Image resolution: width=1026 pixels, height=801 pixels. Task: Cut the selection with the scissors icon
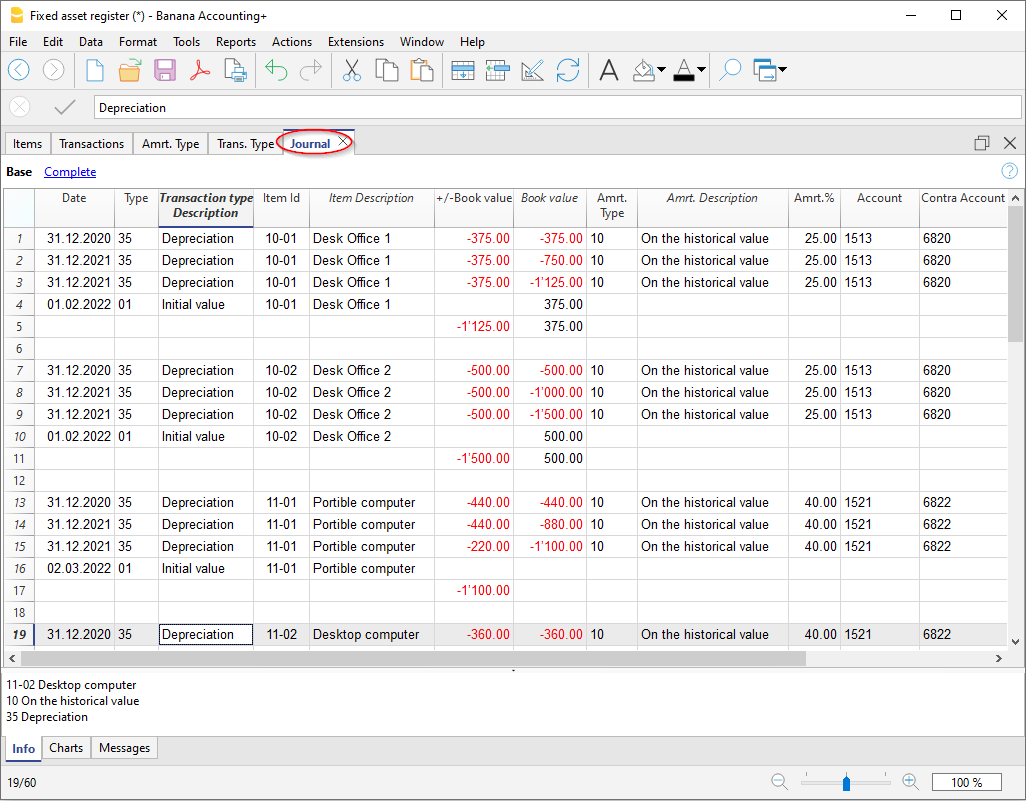point(352,70)
